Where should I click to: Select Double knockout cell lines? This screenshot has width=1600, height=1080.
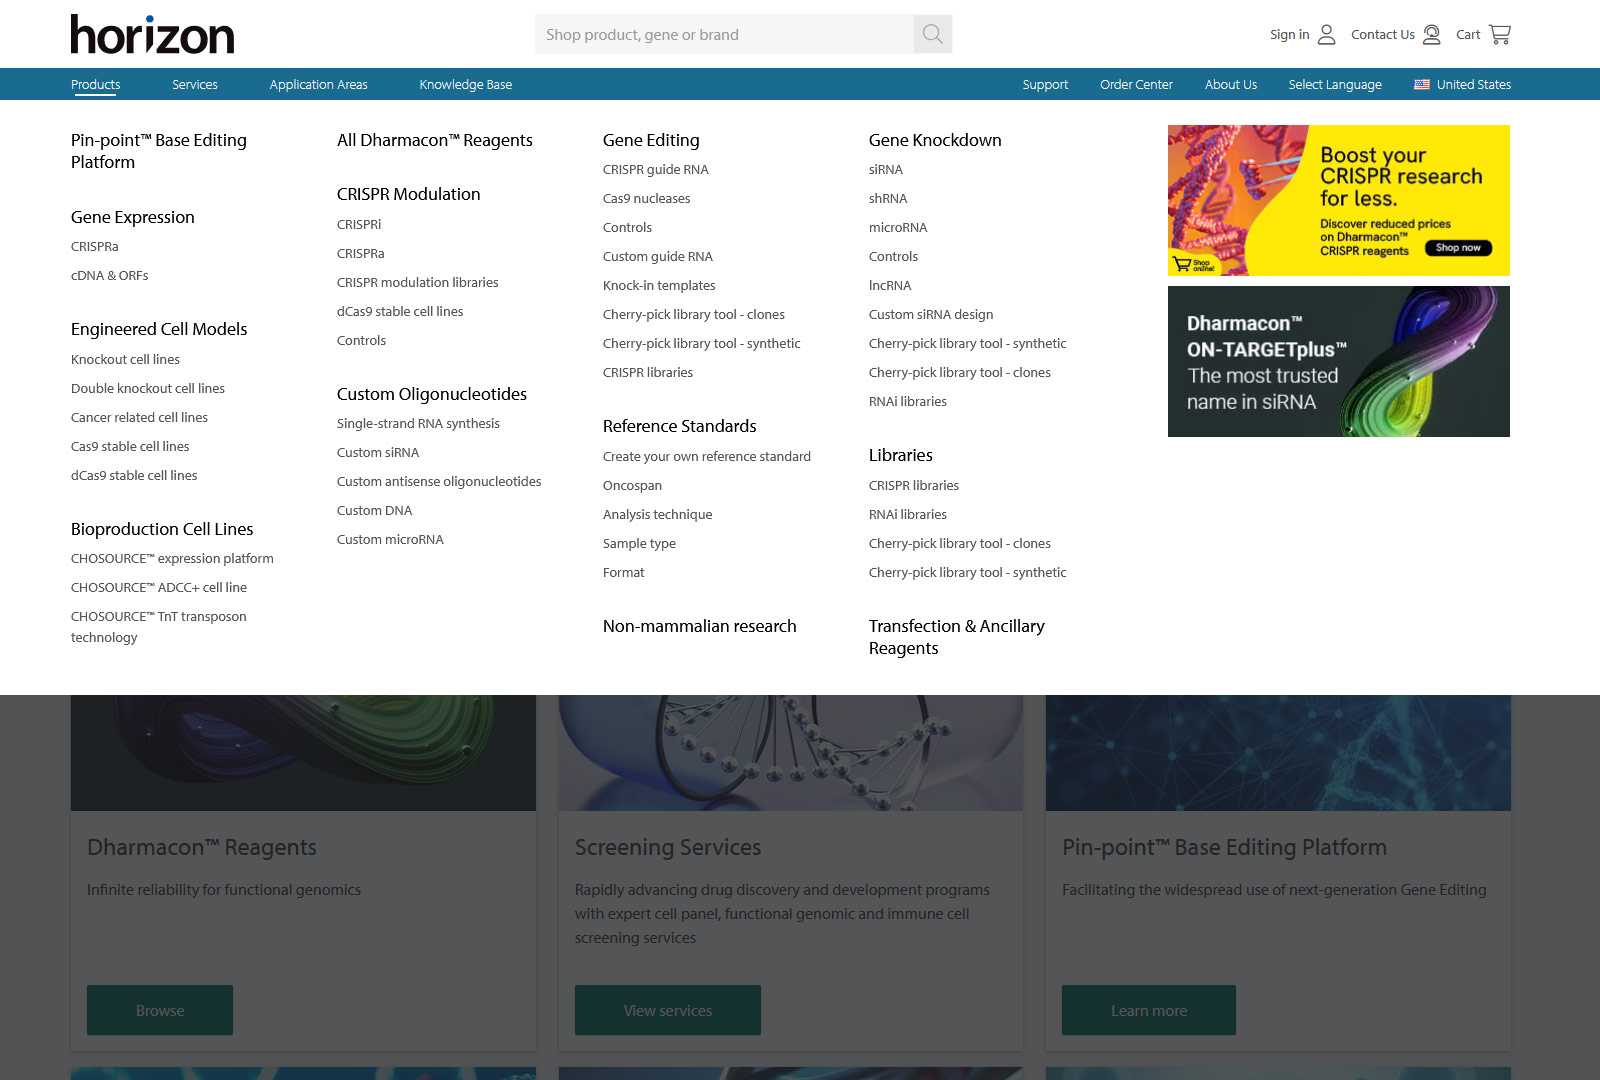(148, 389)
